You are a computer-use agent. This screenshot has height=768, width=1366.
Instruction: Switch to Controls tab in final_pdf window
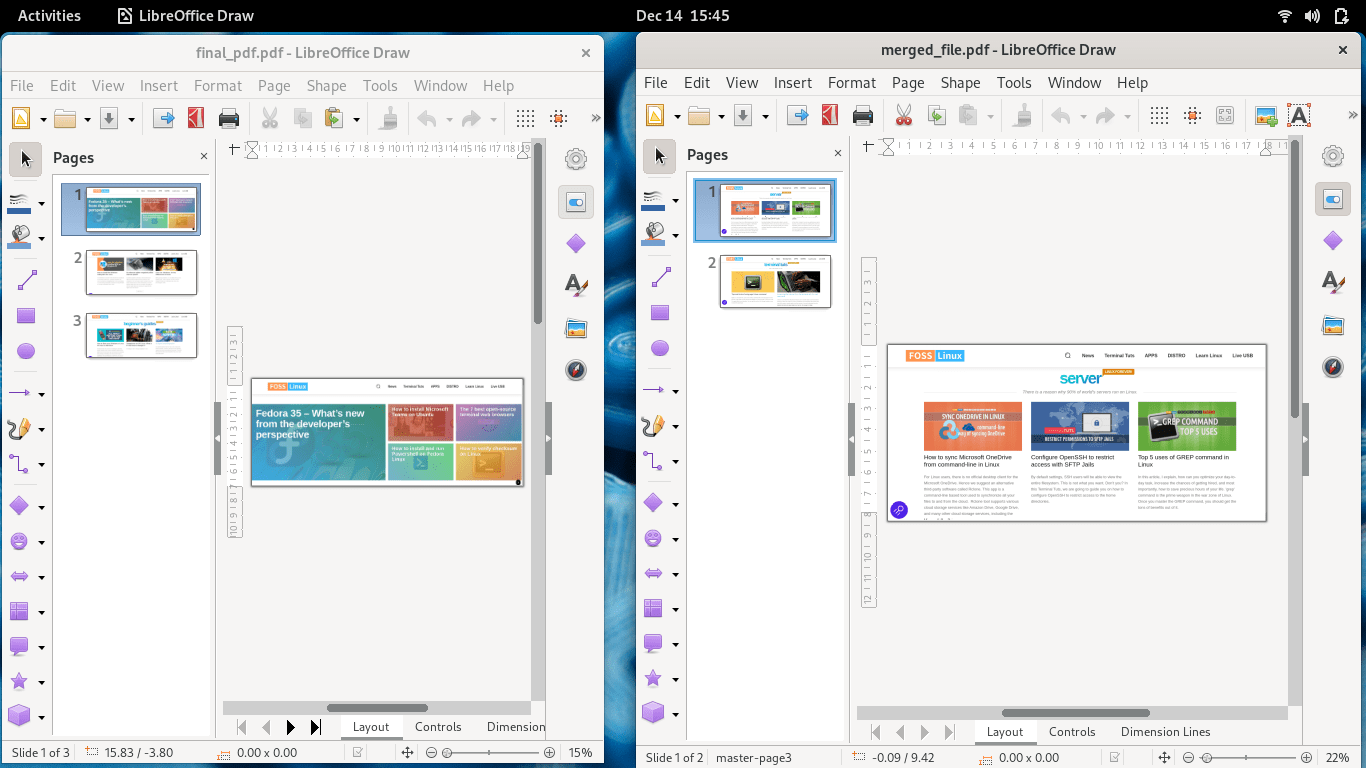click(x=438, y=727)
